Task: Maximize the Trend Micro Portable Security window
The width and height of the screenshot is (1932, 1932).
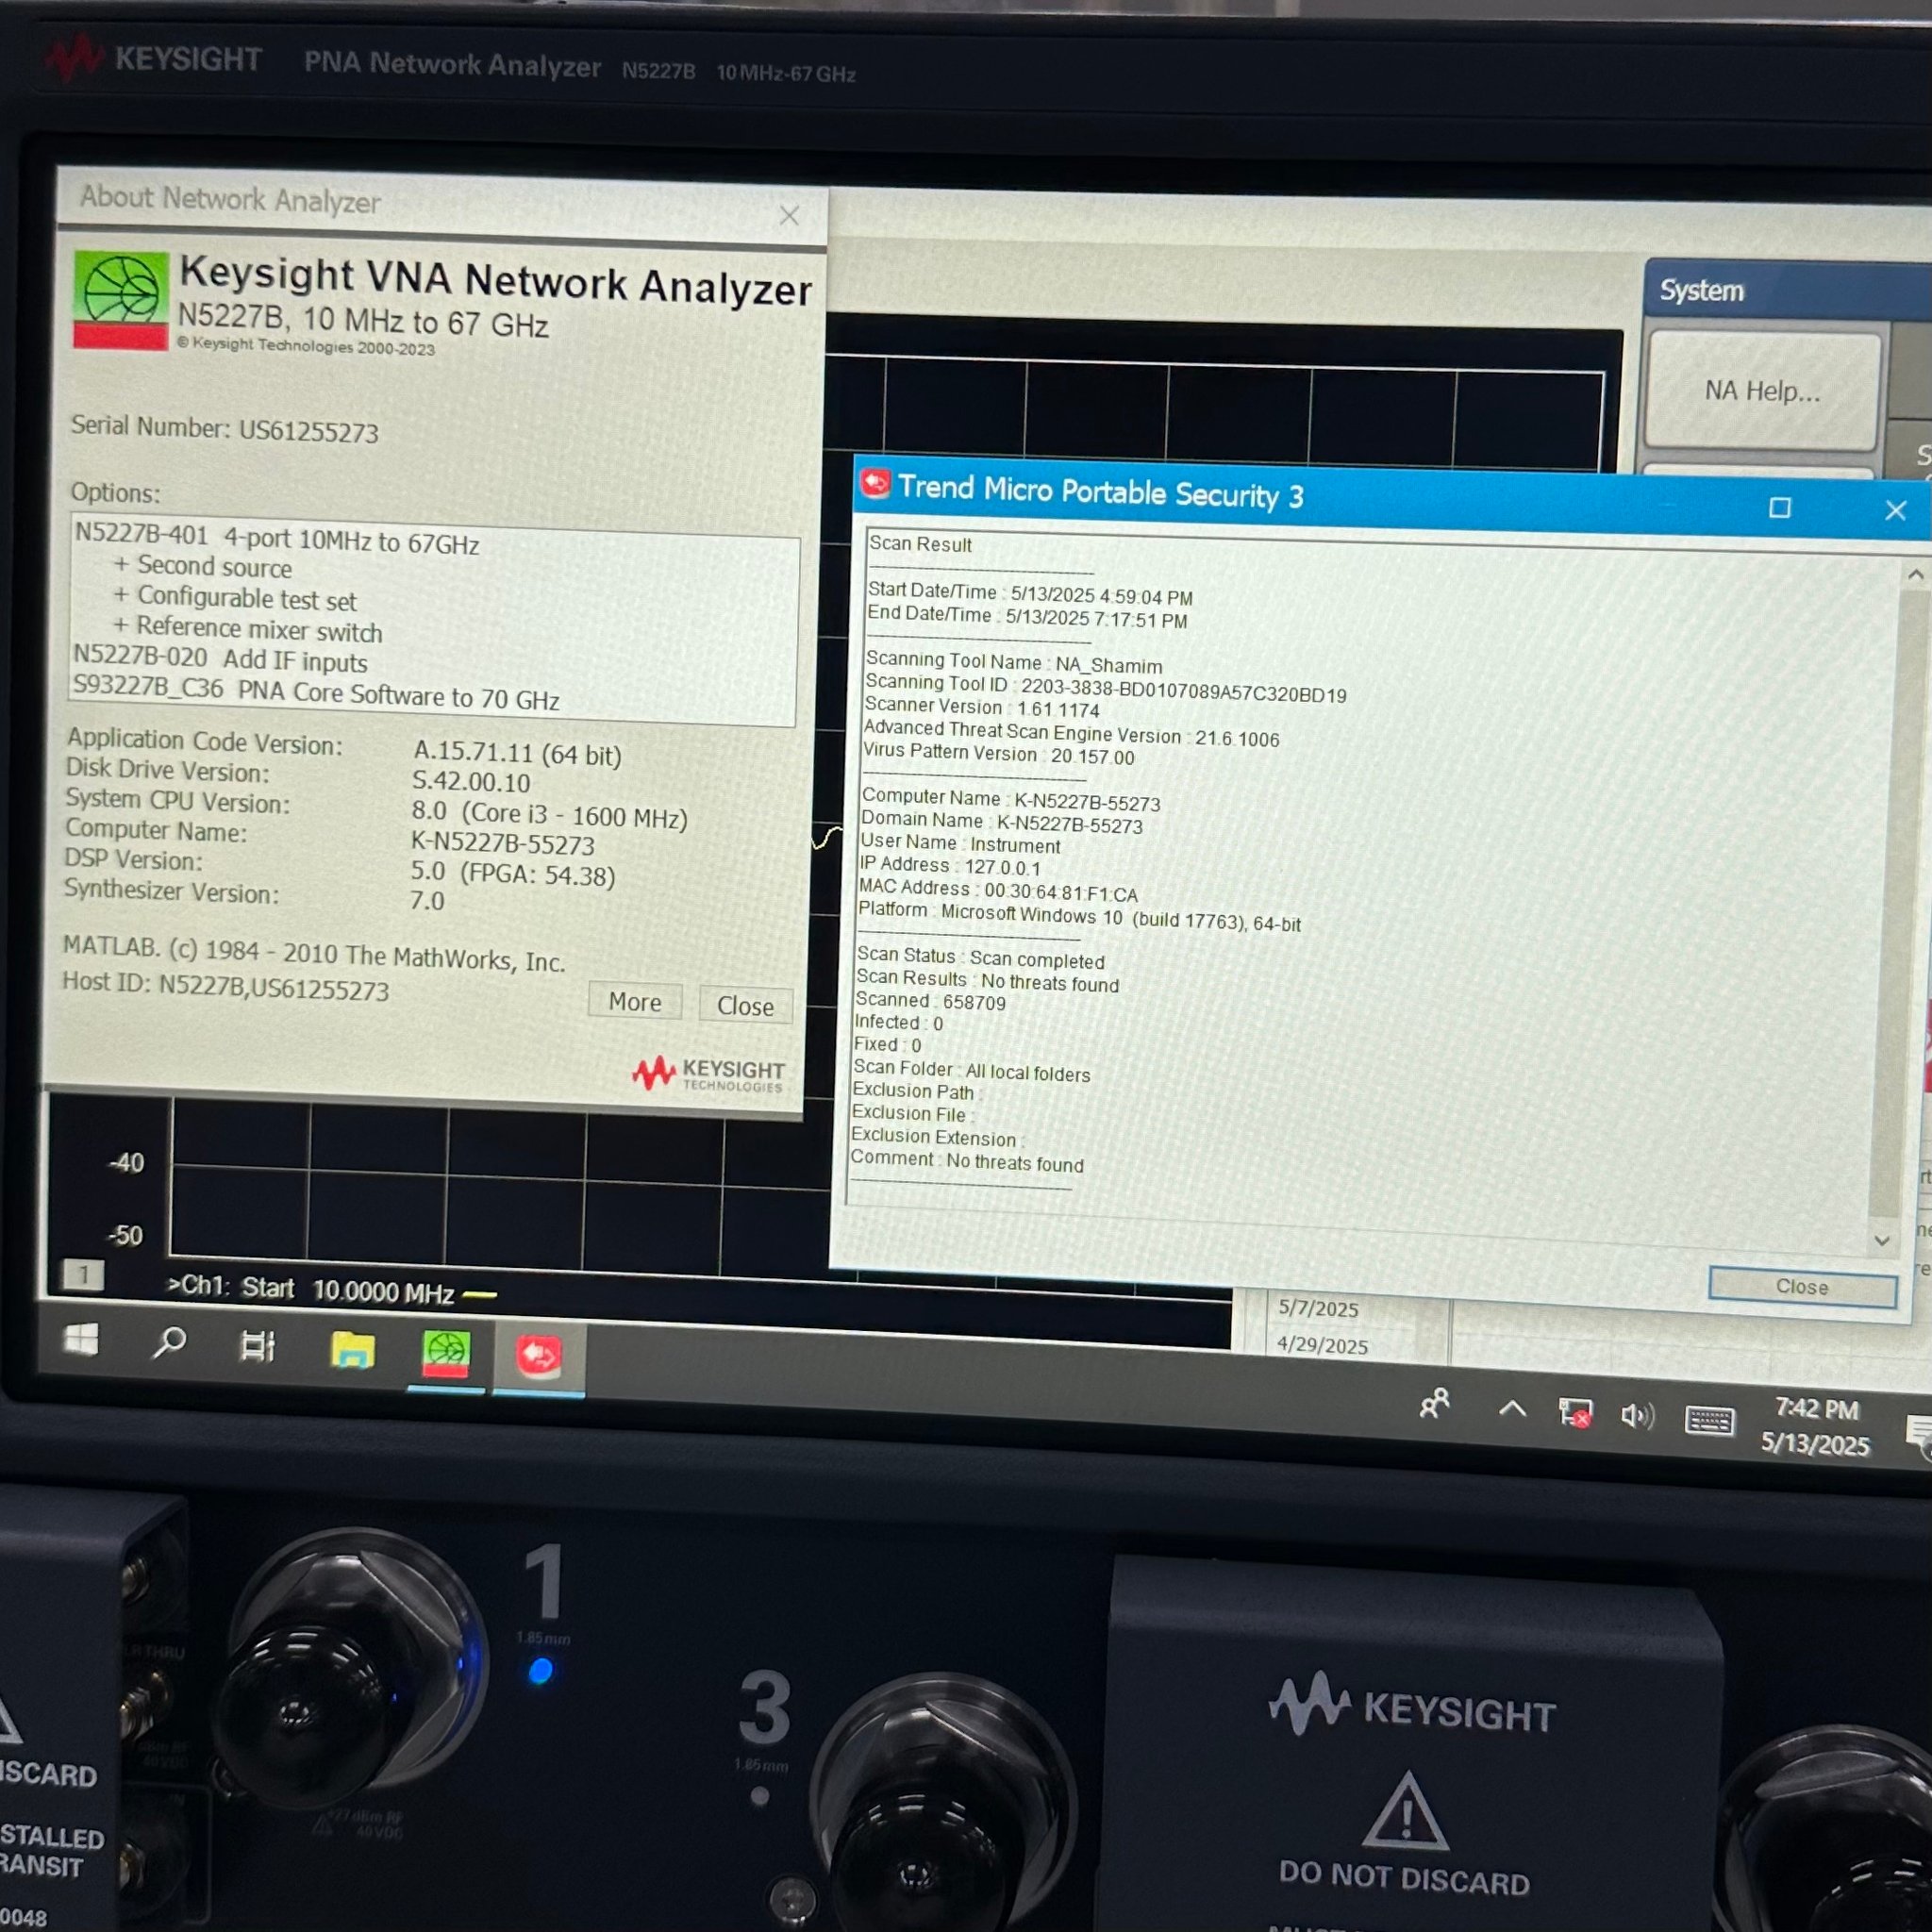Action: click(x=1780, y=508)
